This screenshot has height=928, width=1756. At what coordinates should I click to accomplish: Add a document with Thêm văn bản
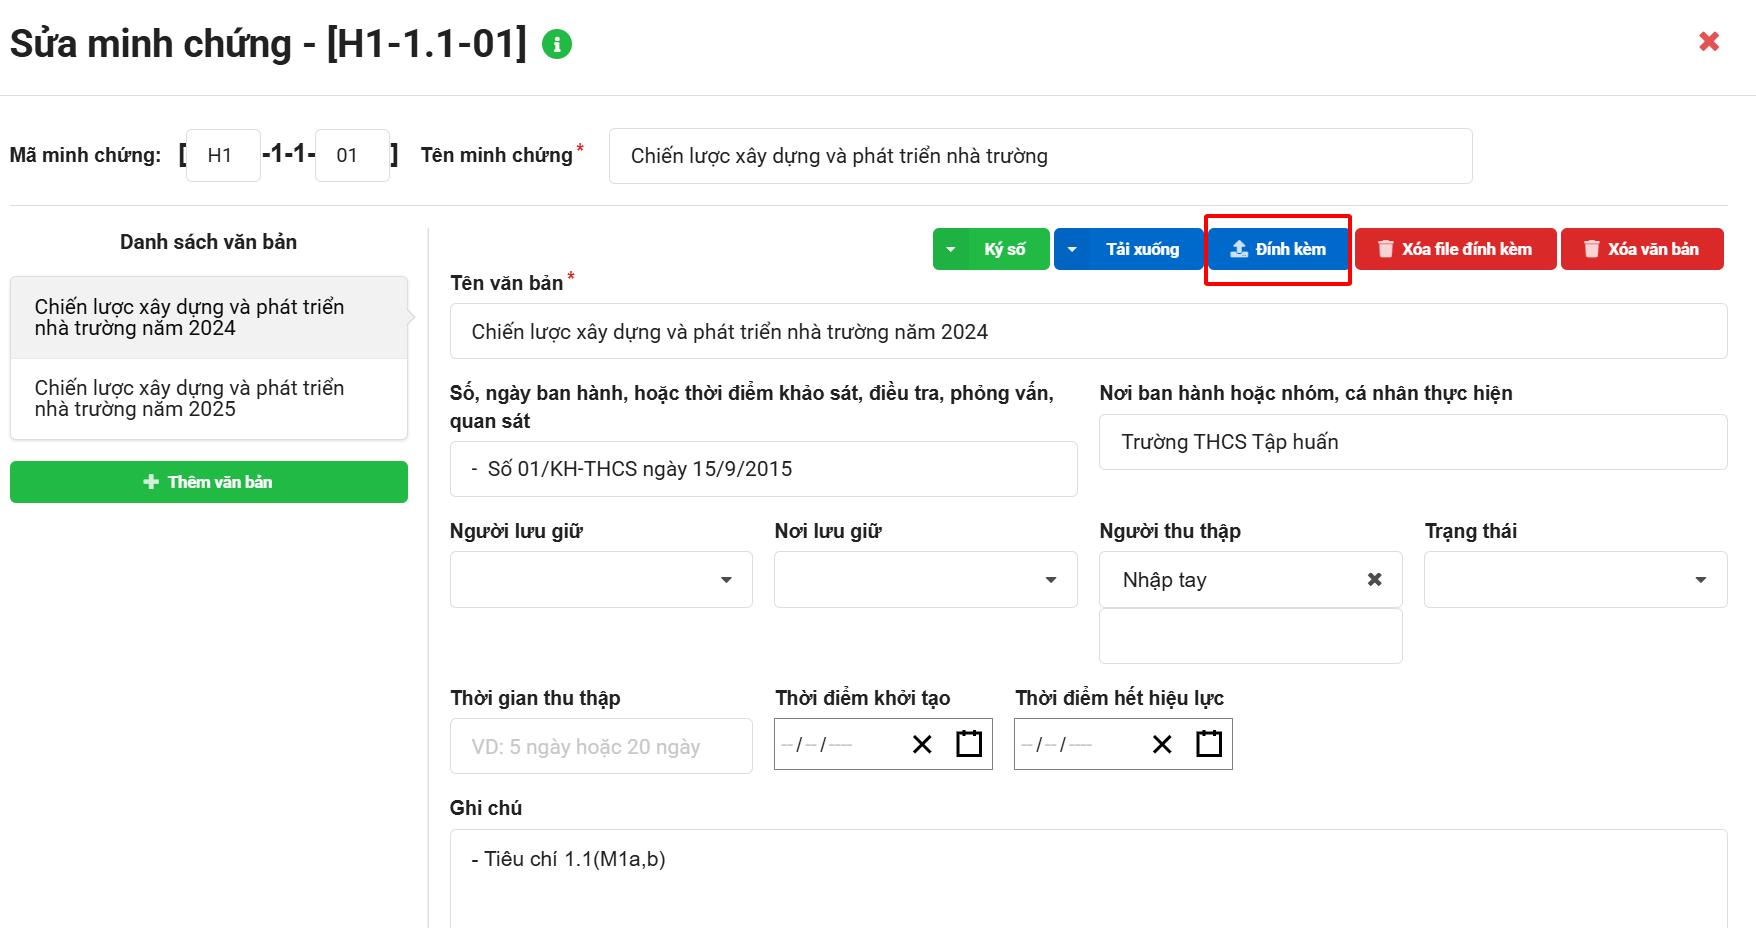208,482
